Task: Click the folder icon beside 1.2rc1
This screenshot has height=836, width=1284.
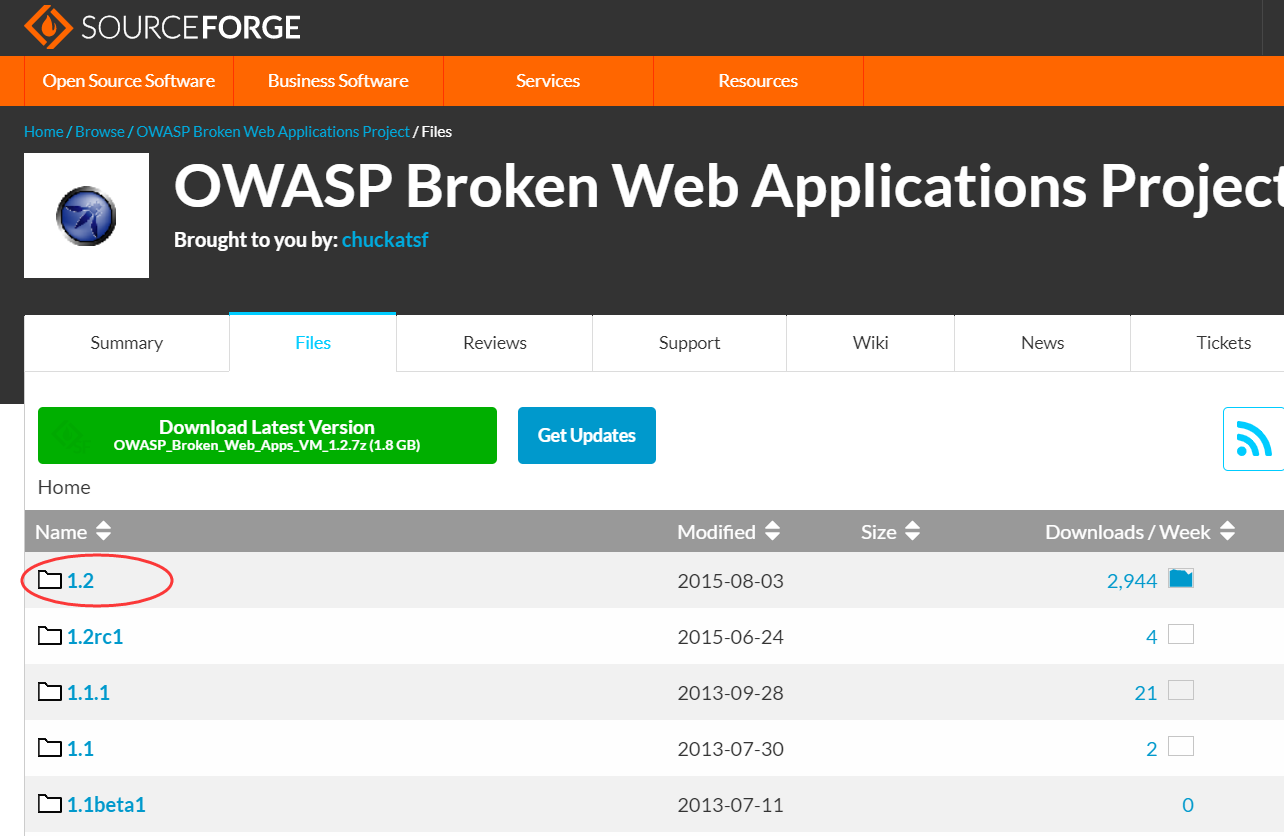Action: tap(49, 635)
